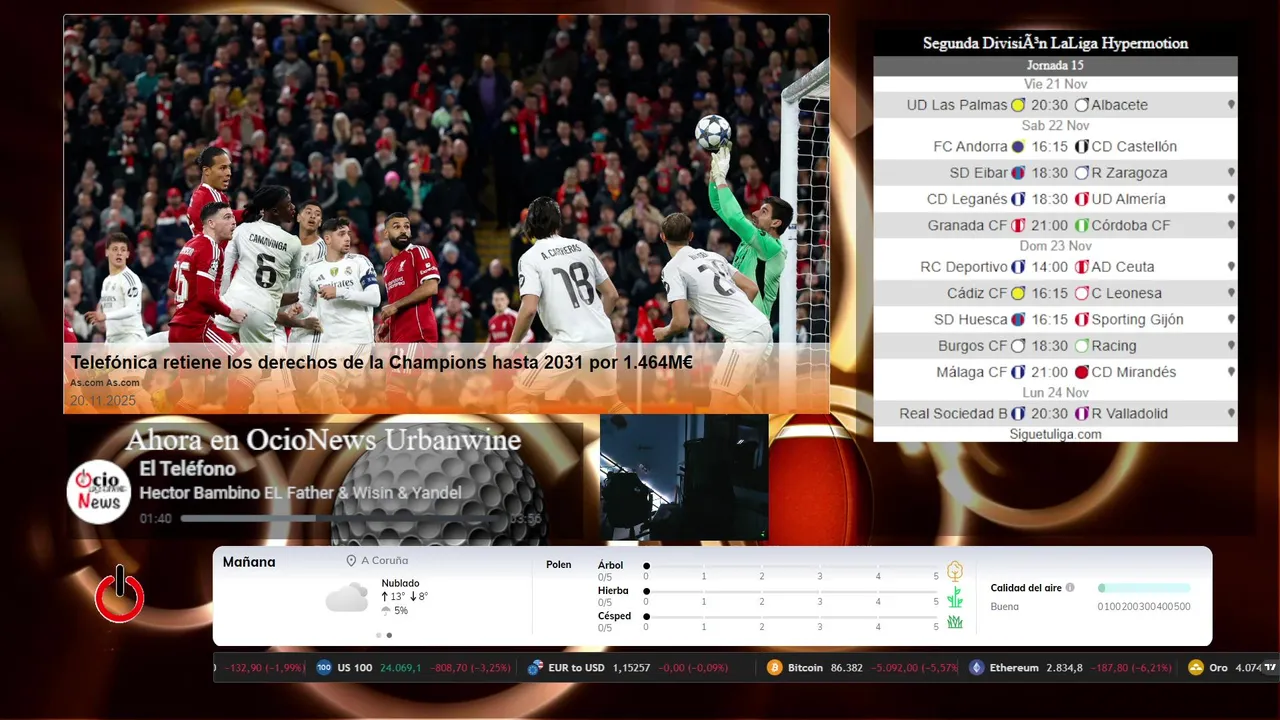1280x720 pixels.
Task: Click the Jornada 15 header bar
Action: [1055, 65]
